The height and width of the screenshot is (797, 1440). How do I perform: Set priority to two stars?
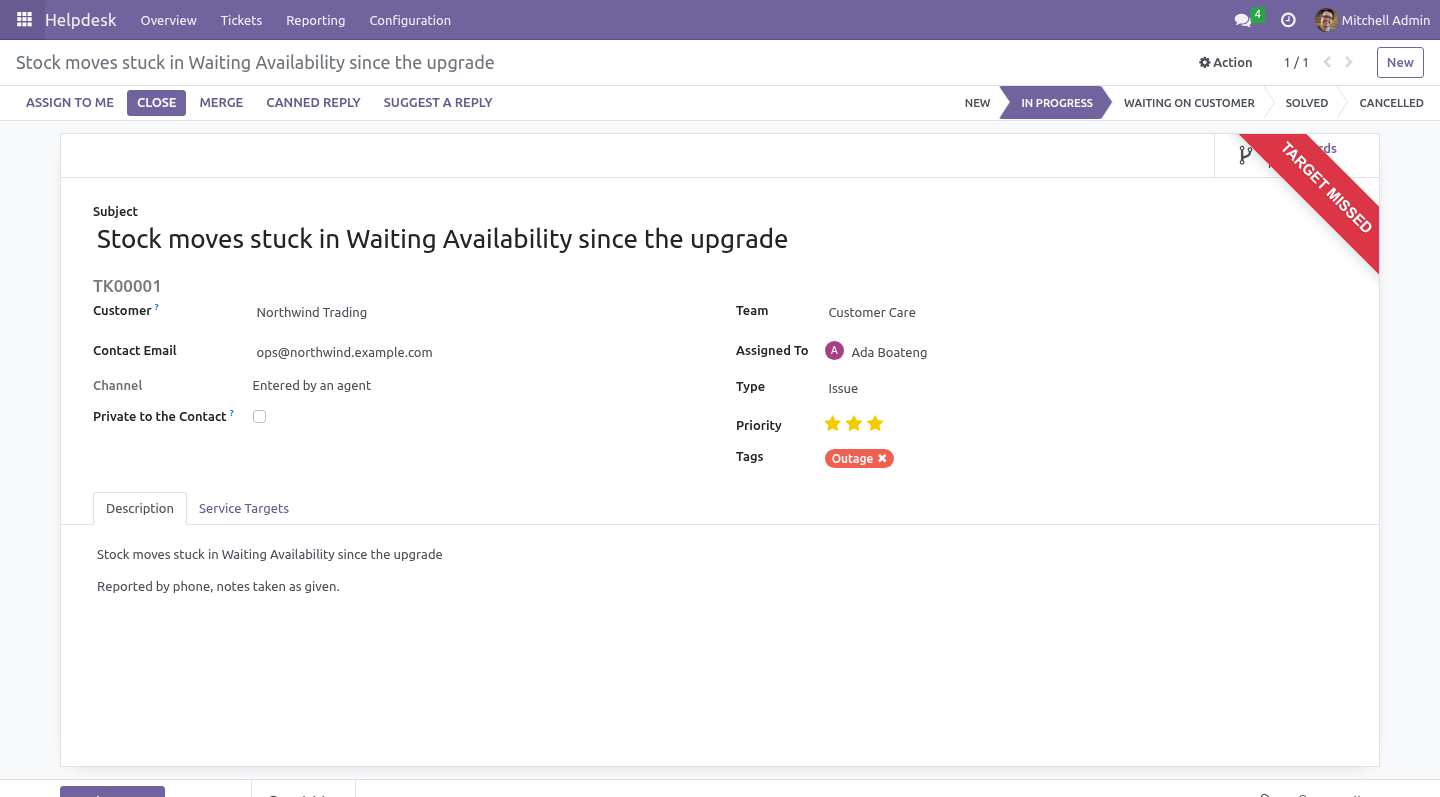[854, 424]
